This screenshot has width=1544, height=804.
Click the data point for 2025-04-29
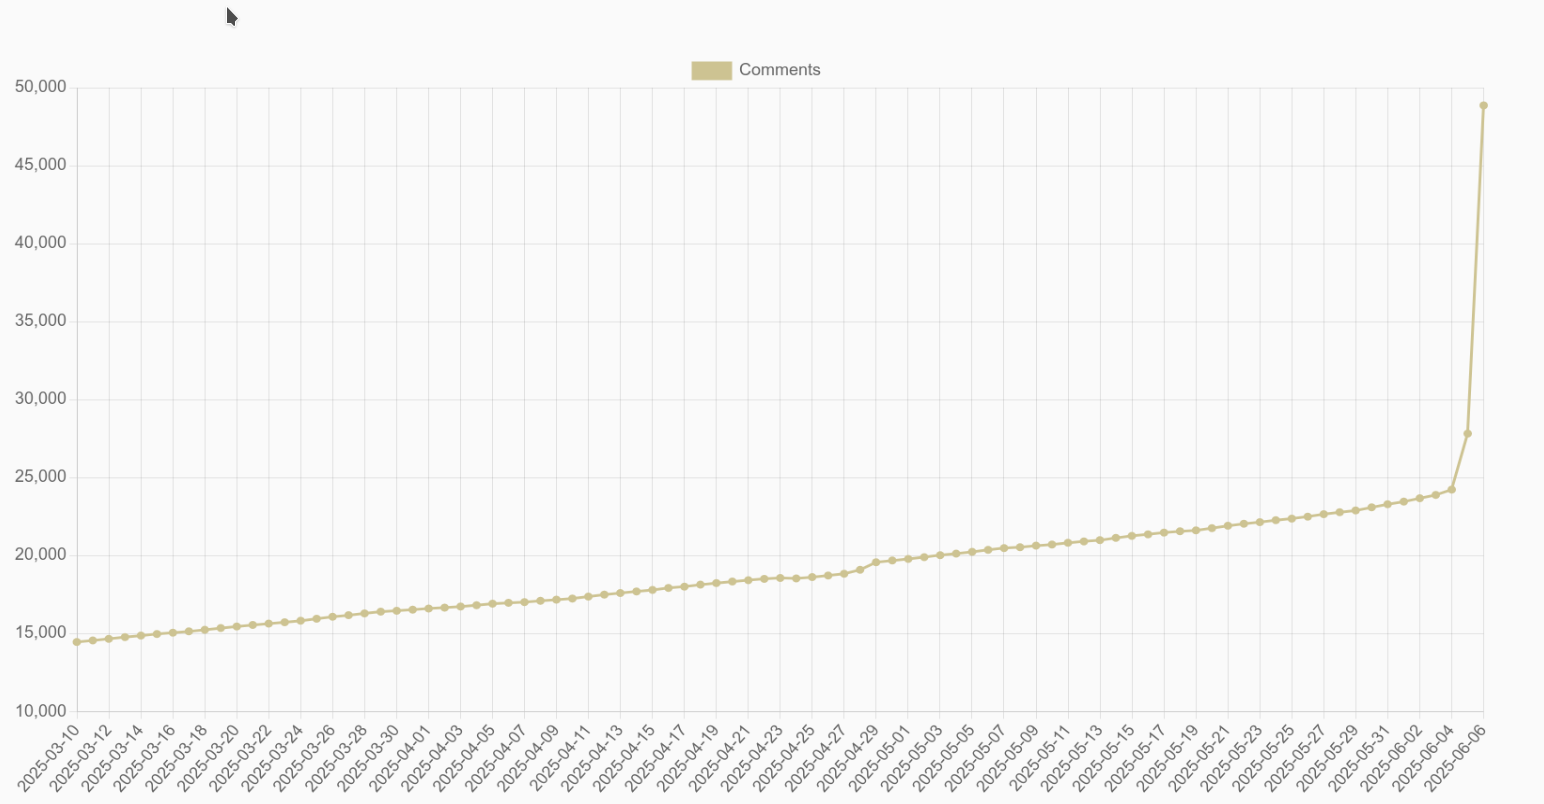(x=876, y=562)
